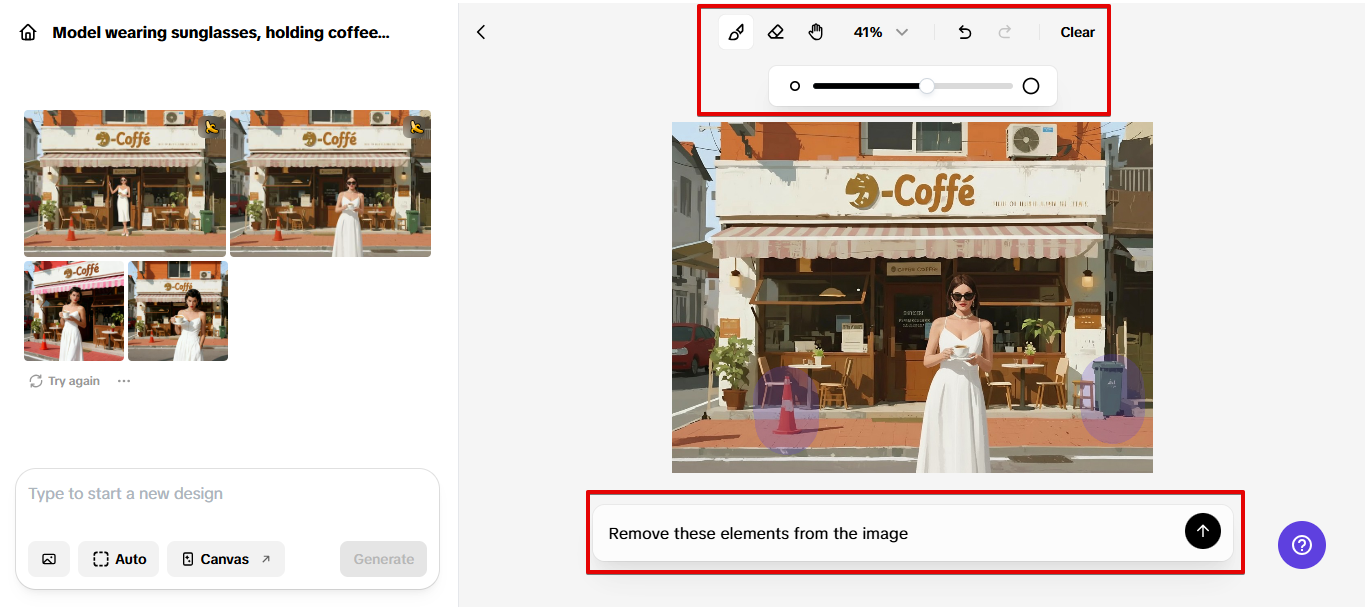Adjust the brush size slider handle
This screenshot has width=1365, height=607.
coord(927,85)
